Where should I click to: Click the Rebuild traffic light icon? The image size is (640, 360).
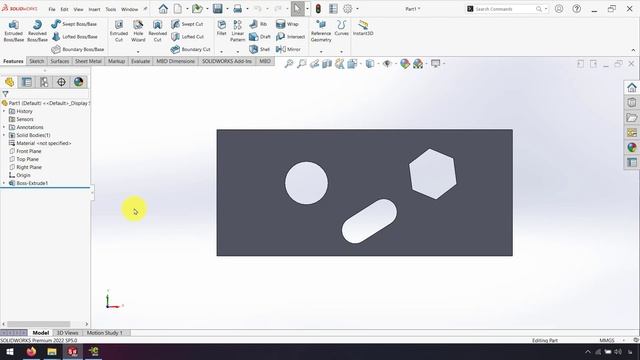coord(318,9)
